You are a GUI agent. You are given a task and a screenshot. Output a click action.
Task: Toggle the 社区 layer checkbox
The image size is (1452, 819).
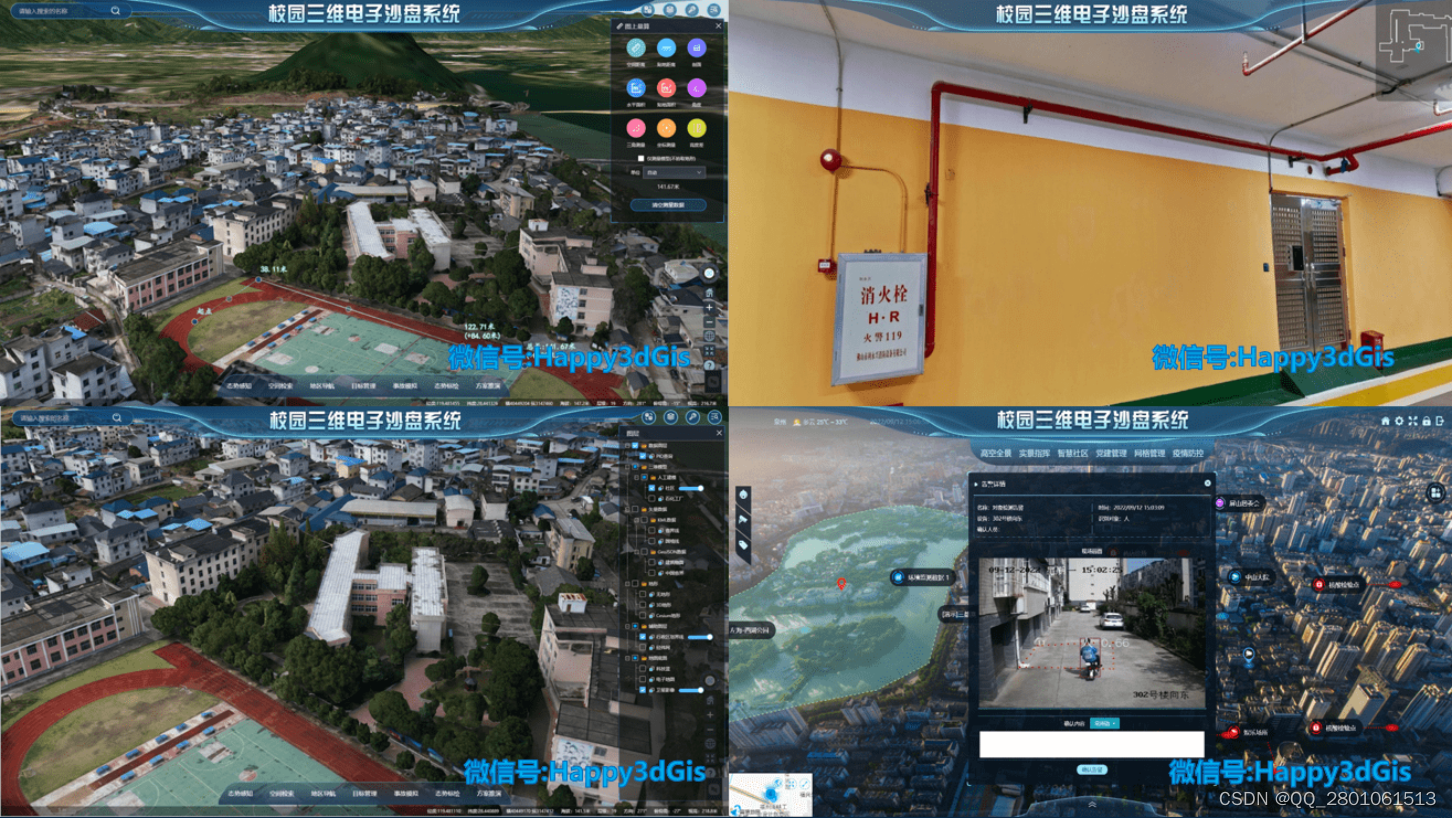pos(652,488)
